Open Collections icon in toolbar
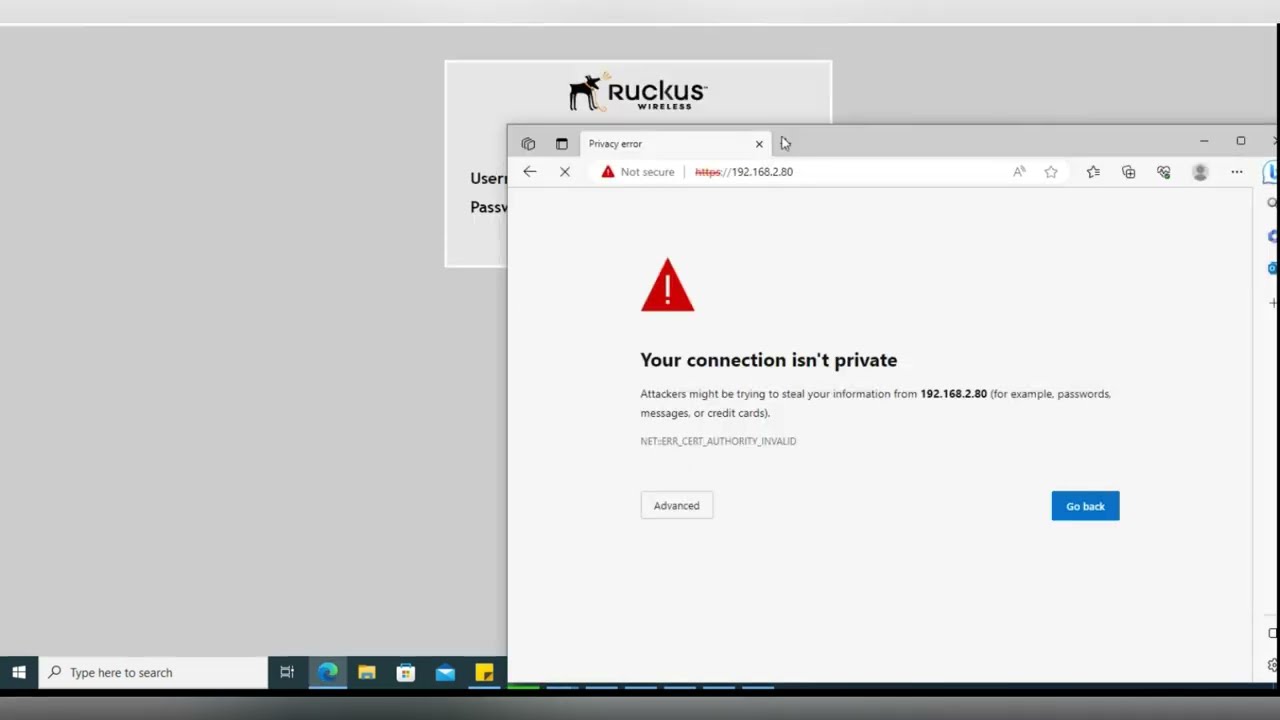The width and height of the screenshot is (1280, 720). click(x=1128, y=172)
